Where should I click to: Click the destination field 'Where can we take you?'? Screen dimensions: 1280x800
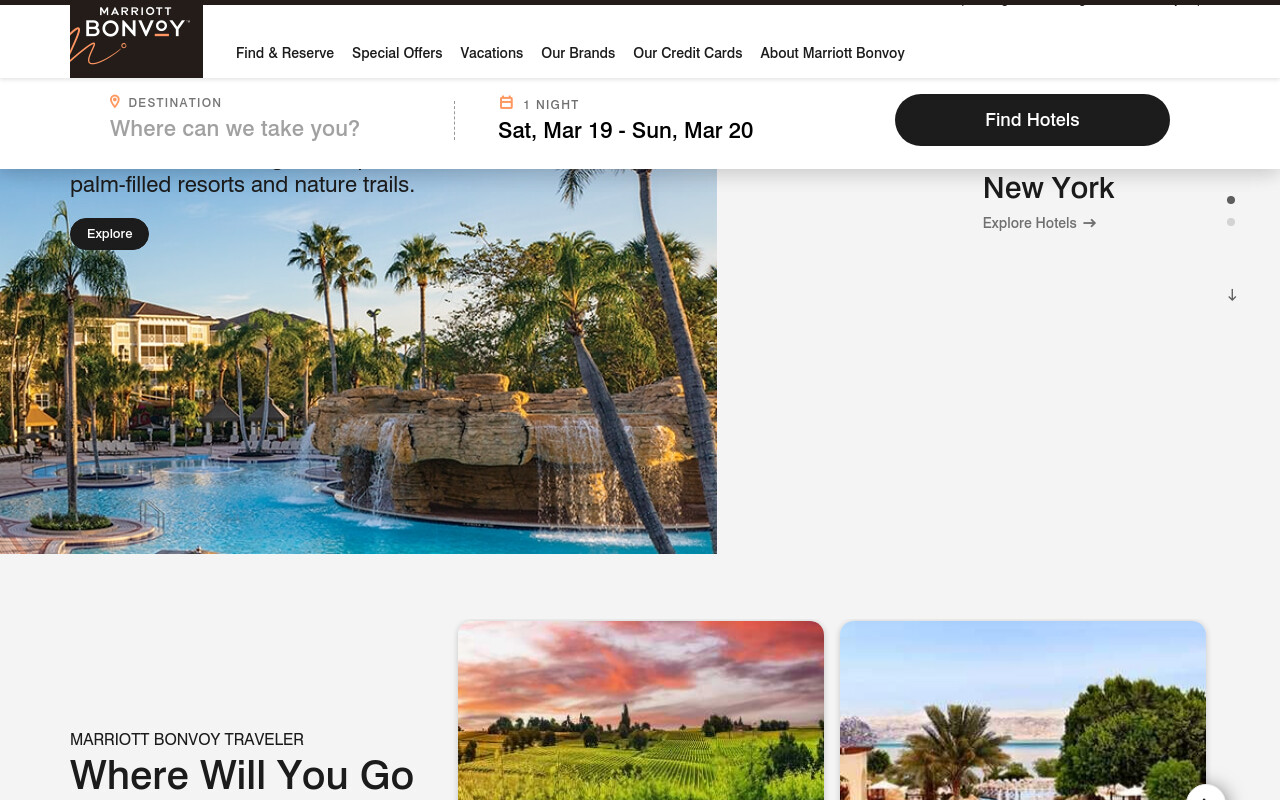pyautogui.click(x=235, y=129)
